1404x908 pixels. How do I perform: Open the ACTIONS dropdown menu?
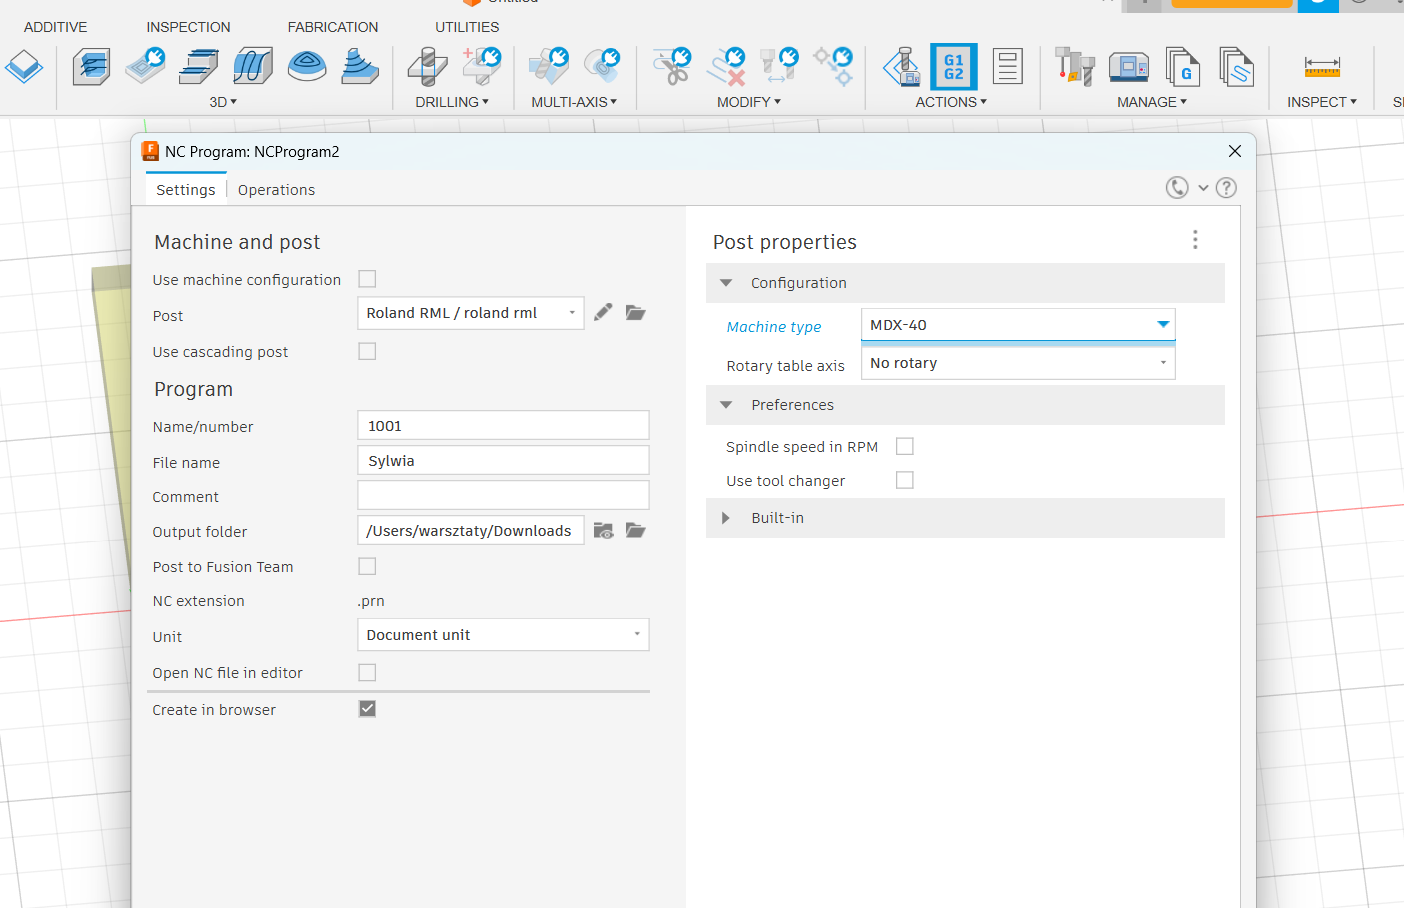[951, 102]
